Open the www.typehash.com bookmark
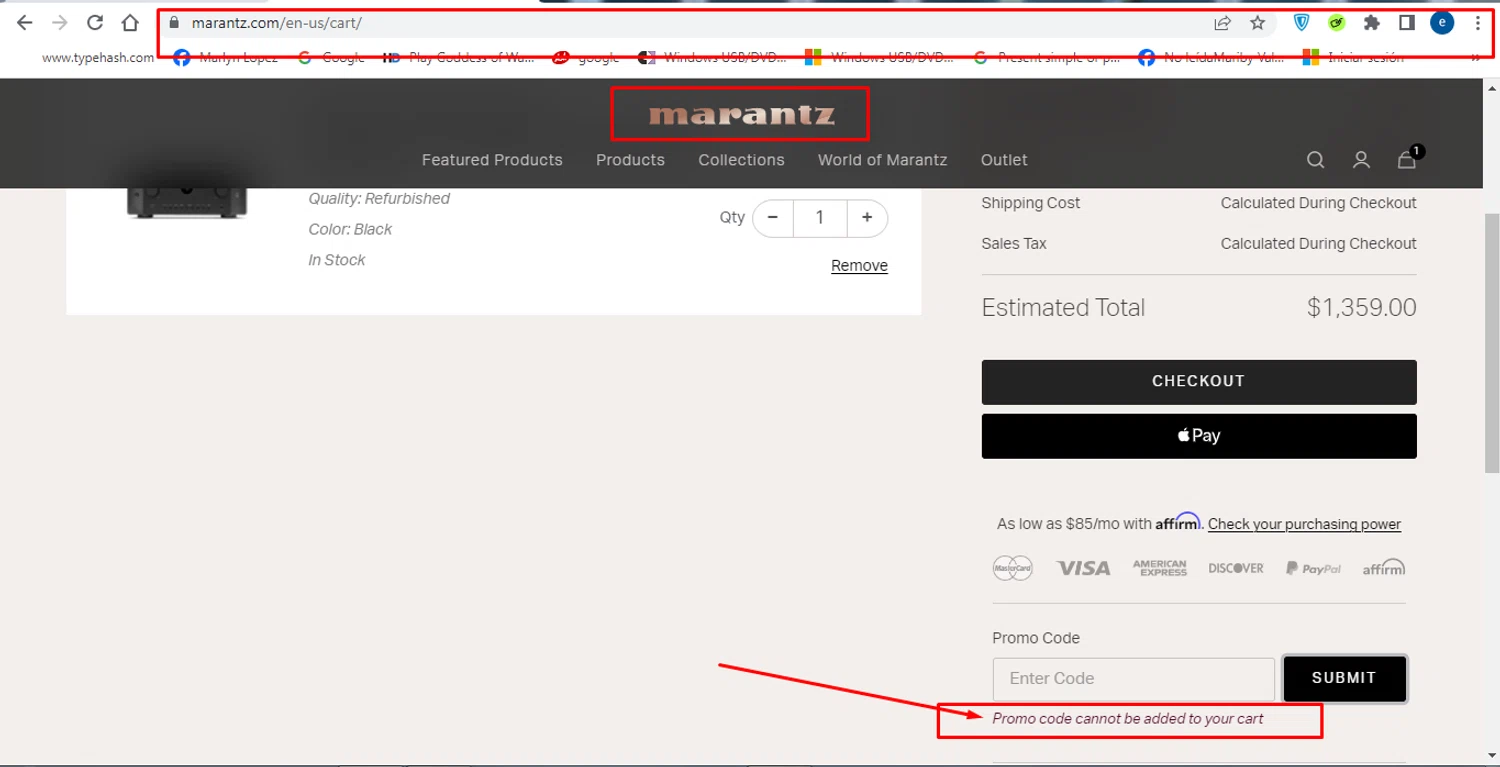This screenshot has height=767, width=1500. point(98,58)
